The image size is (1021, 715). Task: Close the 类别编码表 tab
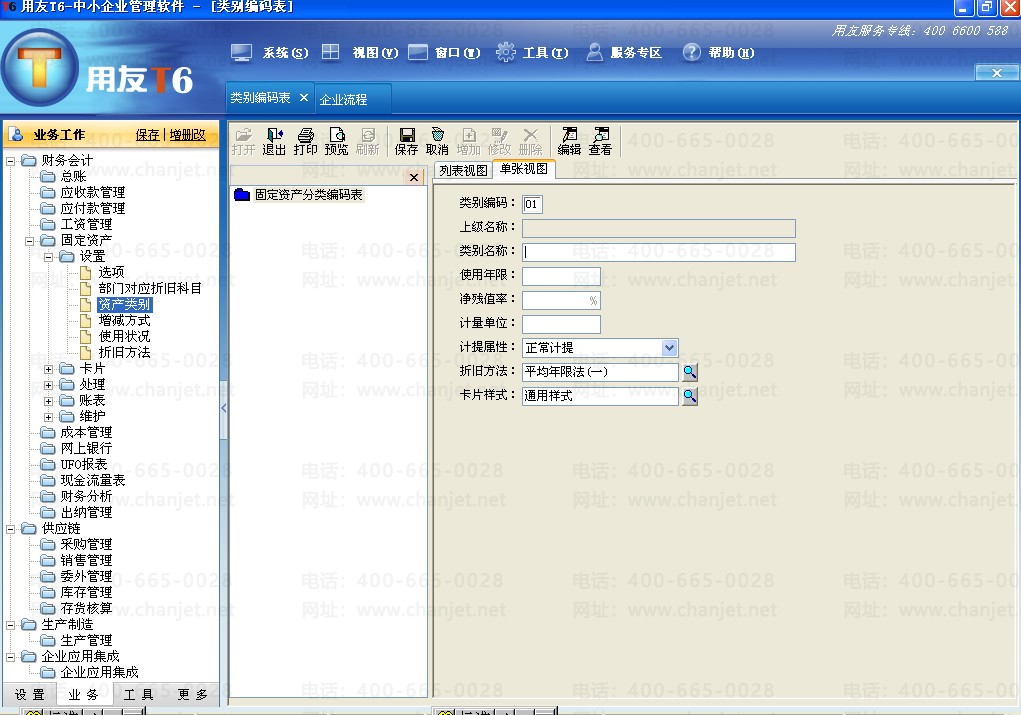pyautogui.click(x=303, y=98)
